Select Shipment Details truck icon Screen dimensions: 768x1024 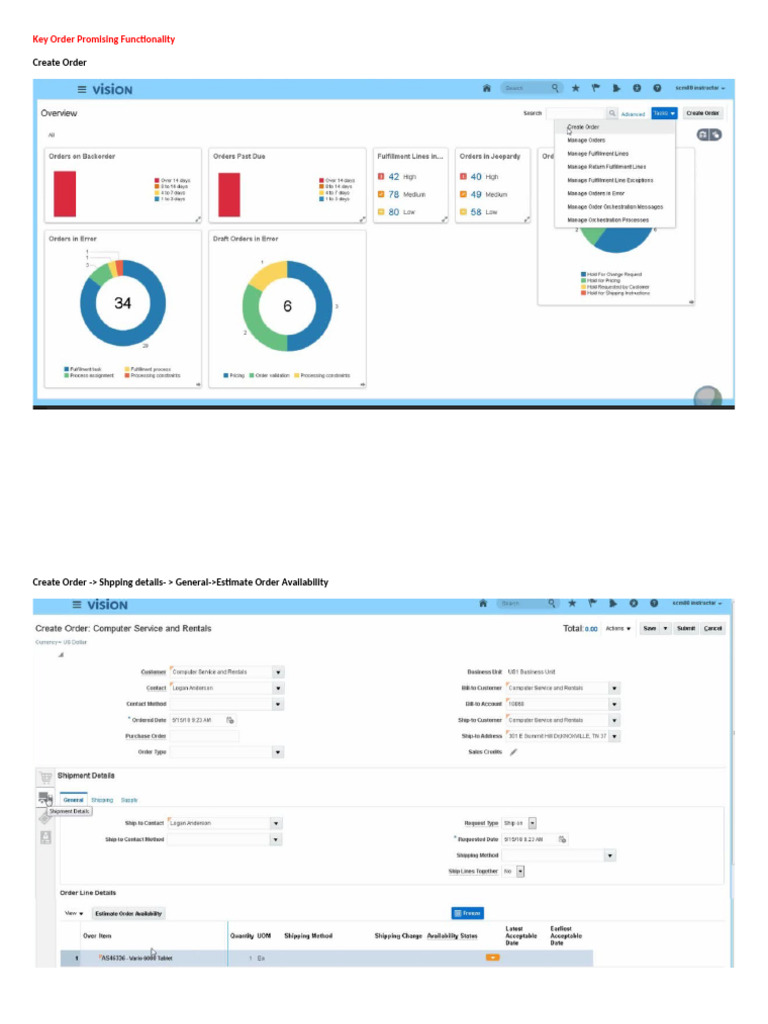coord(44,797)
